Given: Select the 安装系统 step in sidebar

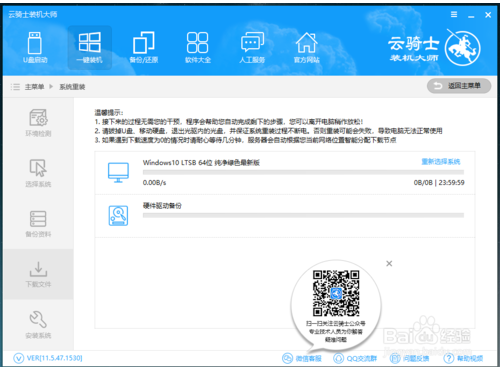Looking at the screenshot, I should [38, 325].
